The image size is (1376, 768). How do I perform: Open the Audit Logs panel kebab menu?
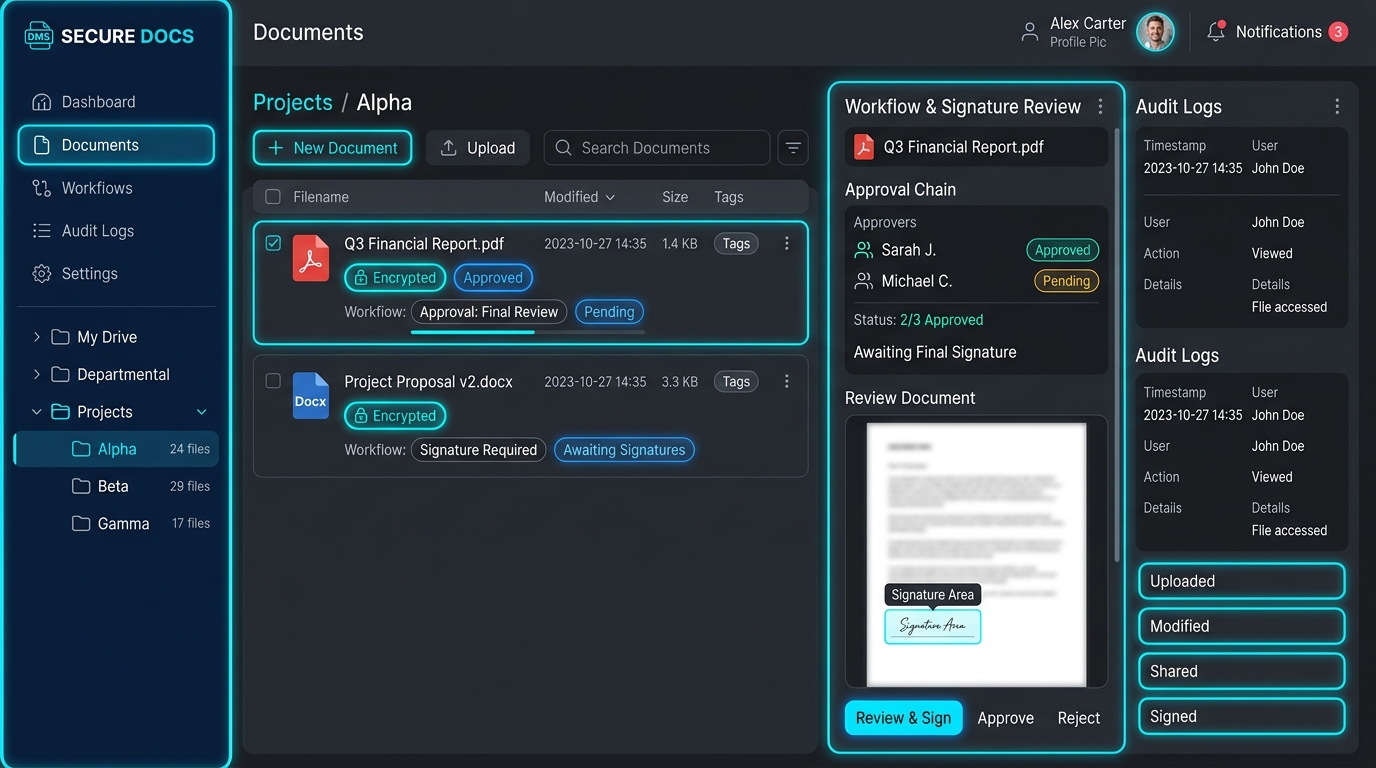[x=1337, y=106]
